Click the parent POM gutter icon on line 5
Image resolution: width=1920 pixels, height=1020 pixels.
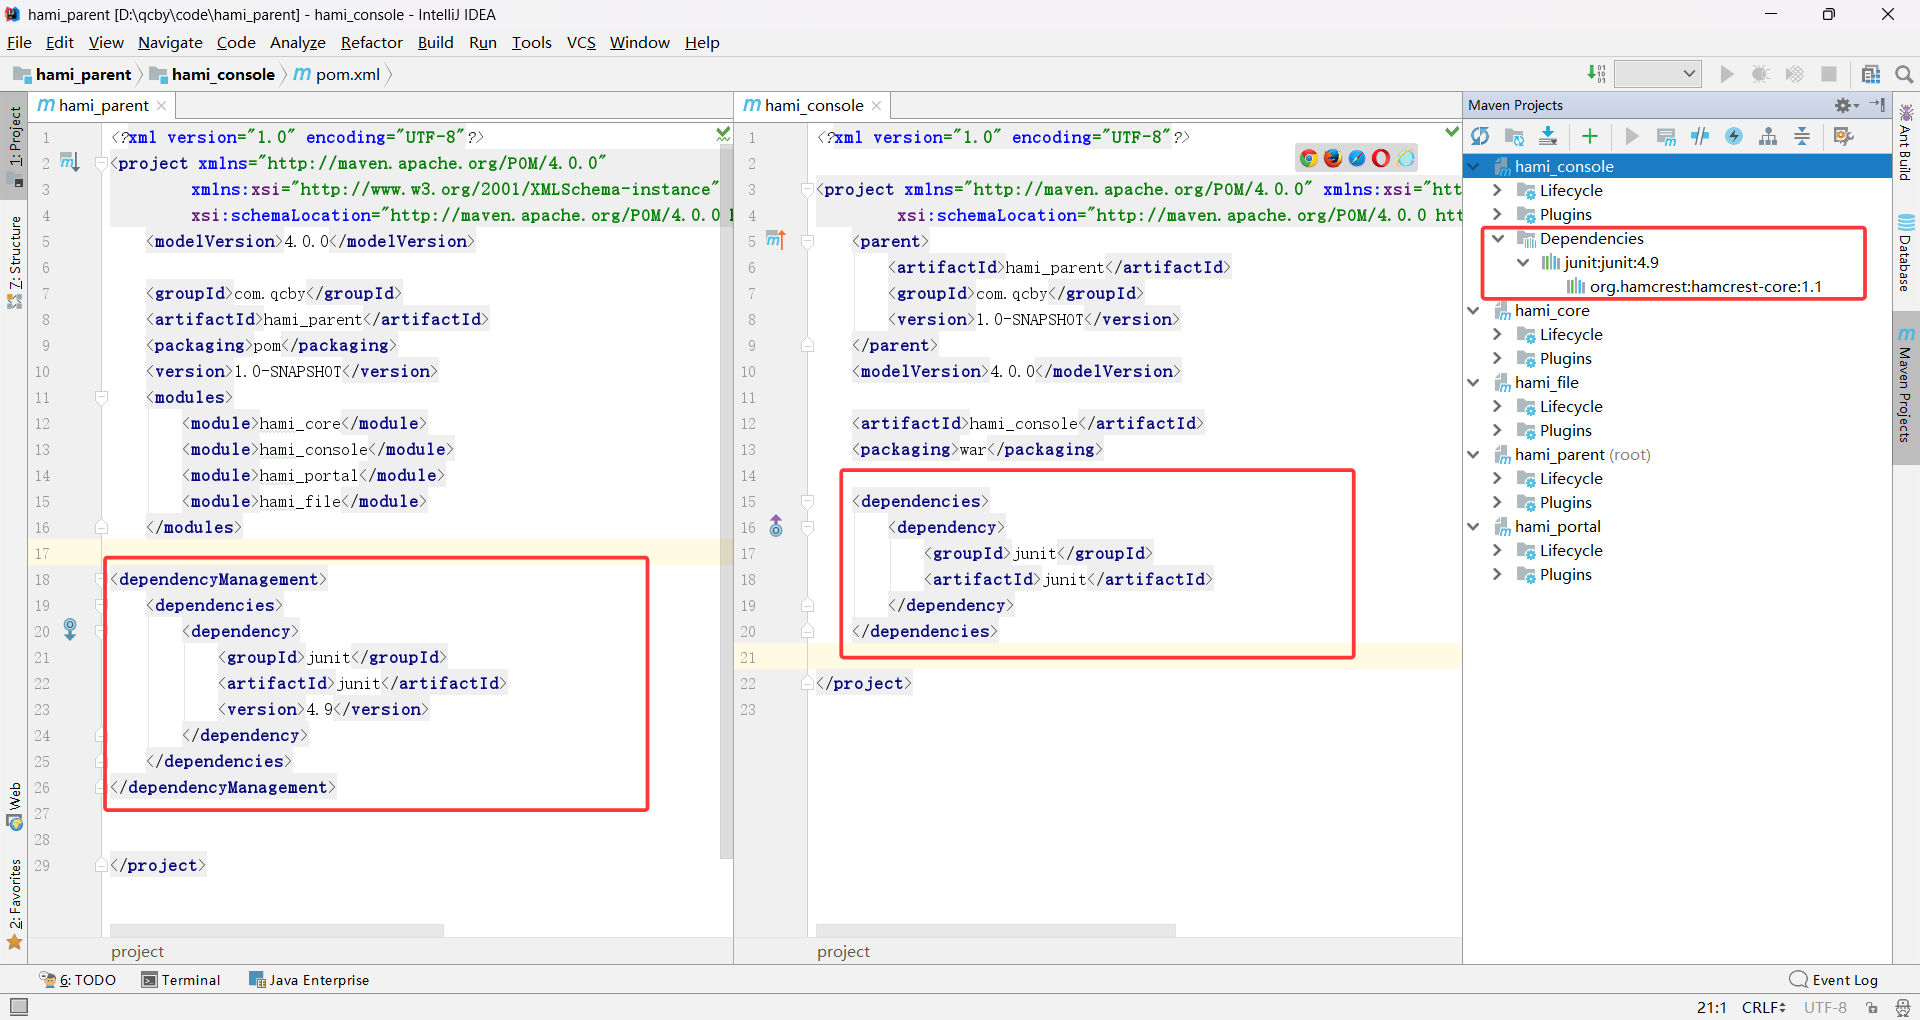776,240
